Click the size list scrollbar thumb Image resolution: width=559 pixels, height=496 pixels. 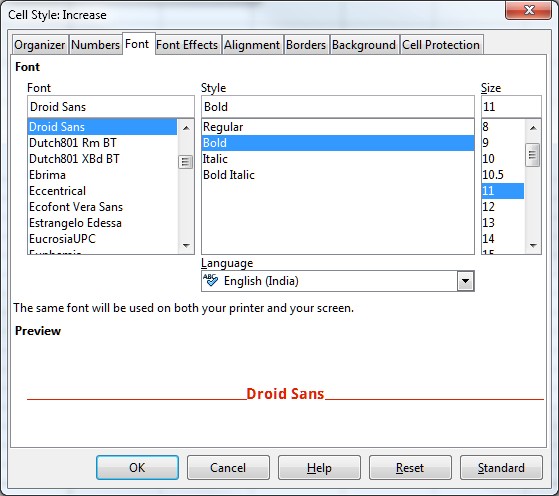tap(533, 155)
